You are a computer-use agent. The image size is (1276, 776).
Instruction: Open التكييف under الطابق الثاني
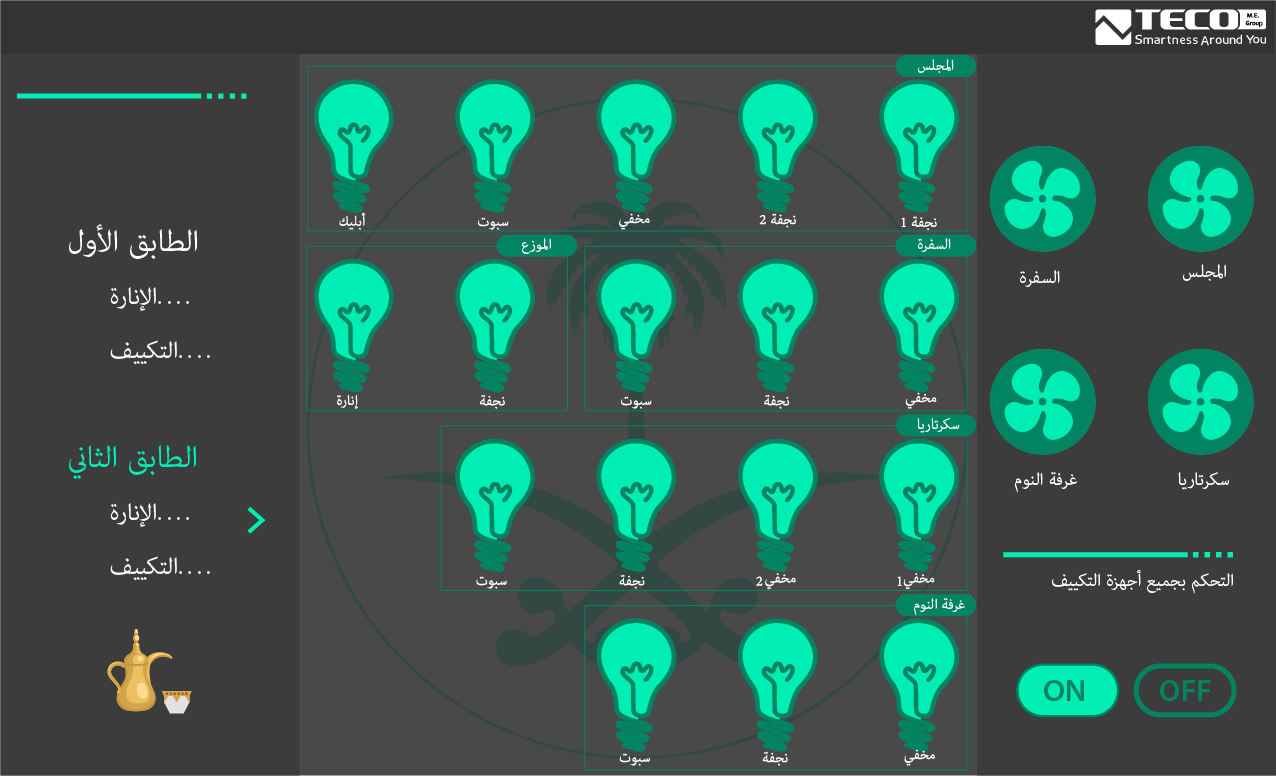coord(160,567)
